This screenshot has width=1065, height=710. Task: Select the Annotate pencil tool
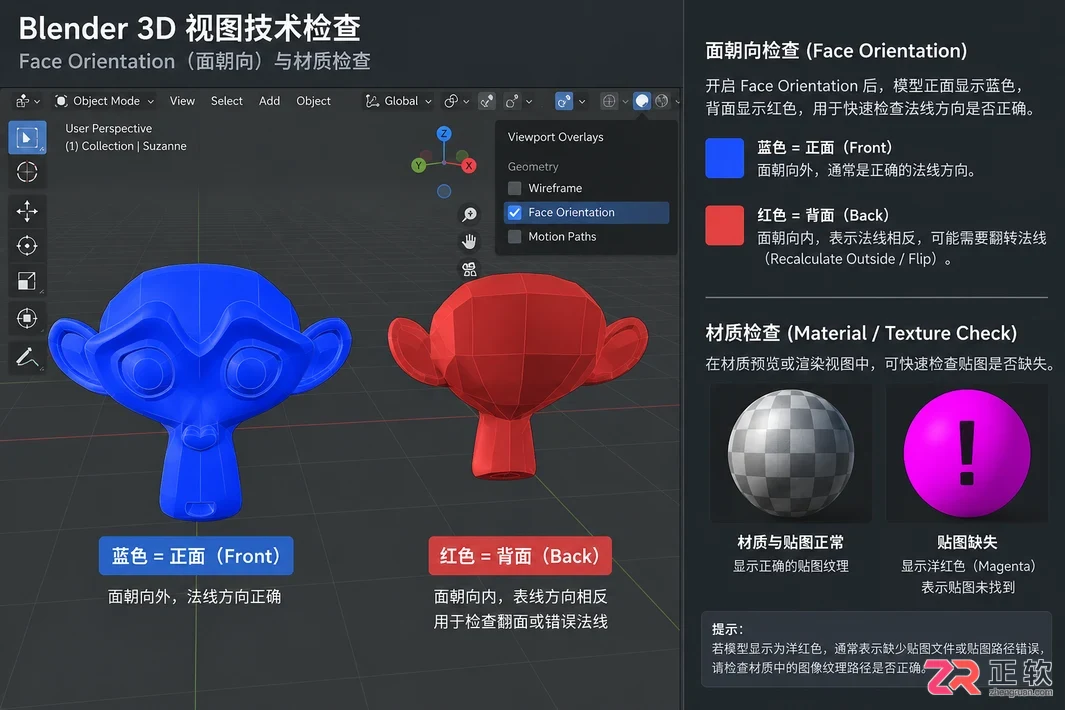pyautogui.click(x=27, y=357)
